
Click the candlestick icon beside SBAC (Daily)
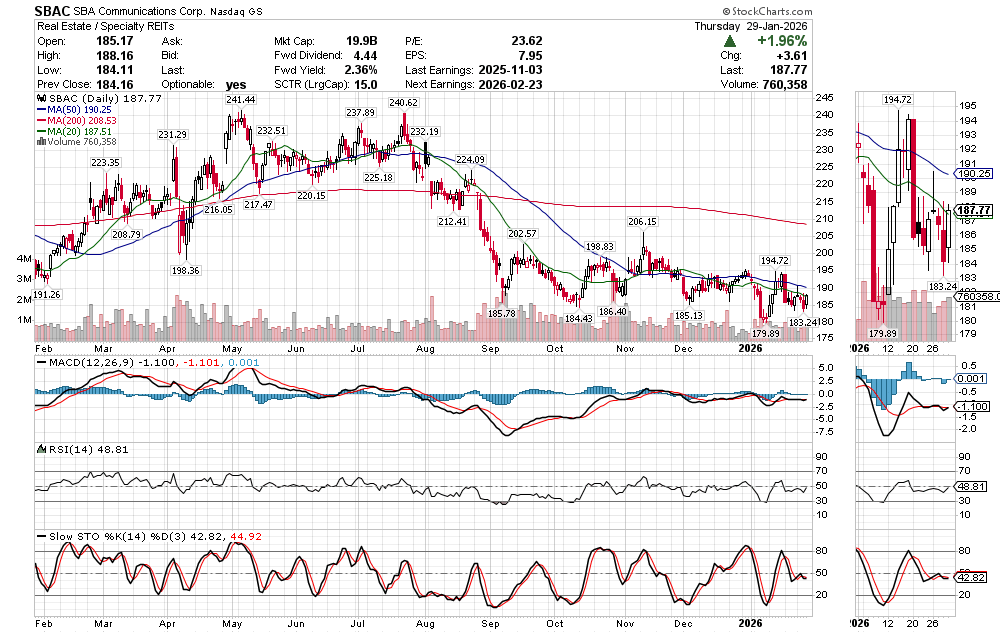point(40,99)
